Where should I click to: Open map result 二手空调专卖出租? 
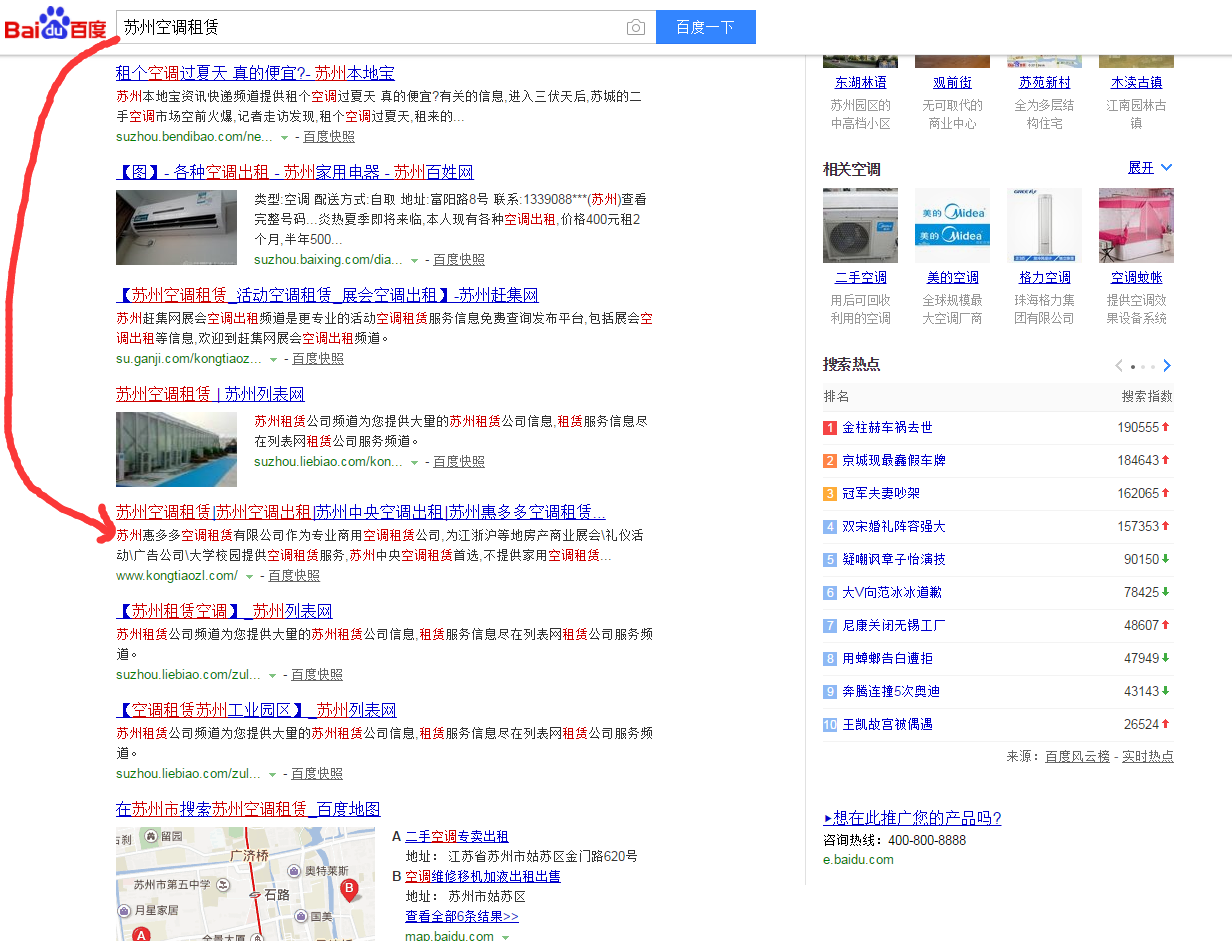(457, 837)
